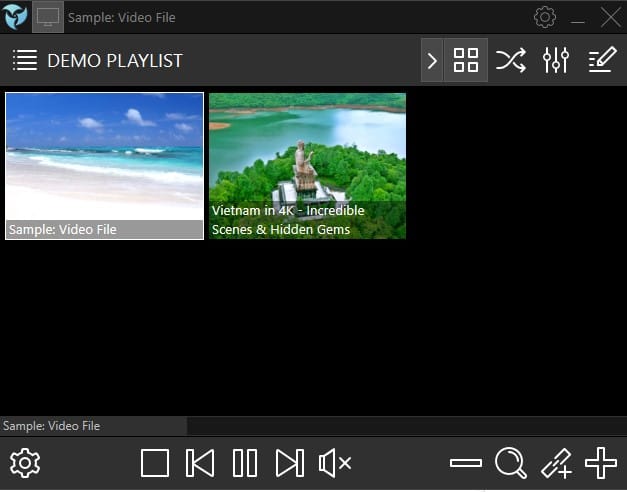The height and width of the screenshot is (492, 627).
Task: Remove item with the minus icon
Action: click(x=466, y=463)
